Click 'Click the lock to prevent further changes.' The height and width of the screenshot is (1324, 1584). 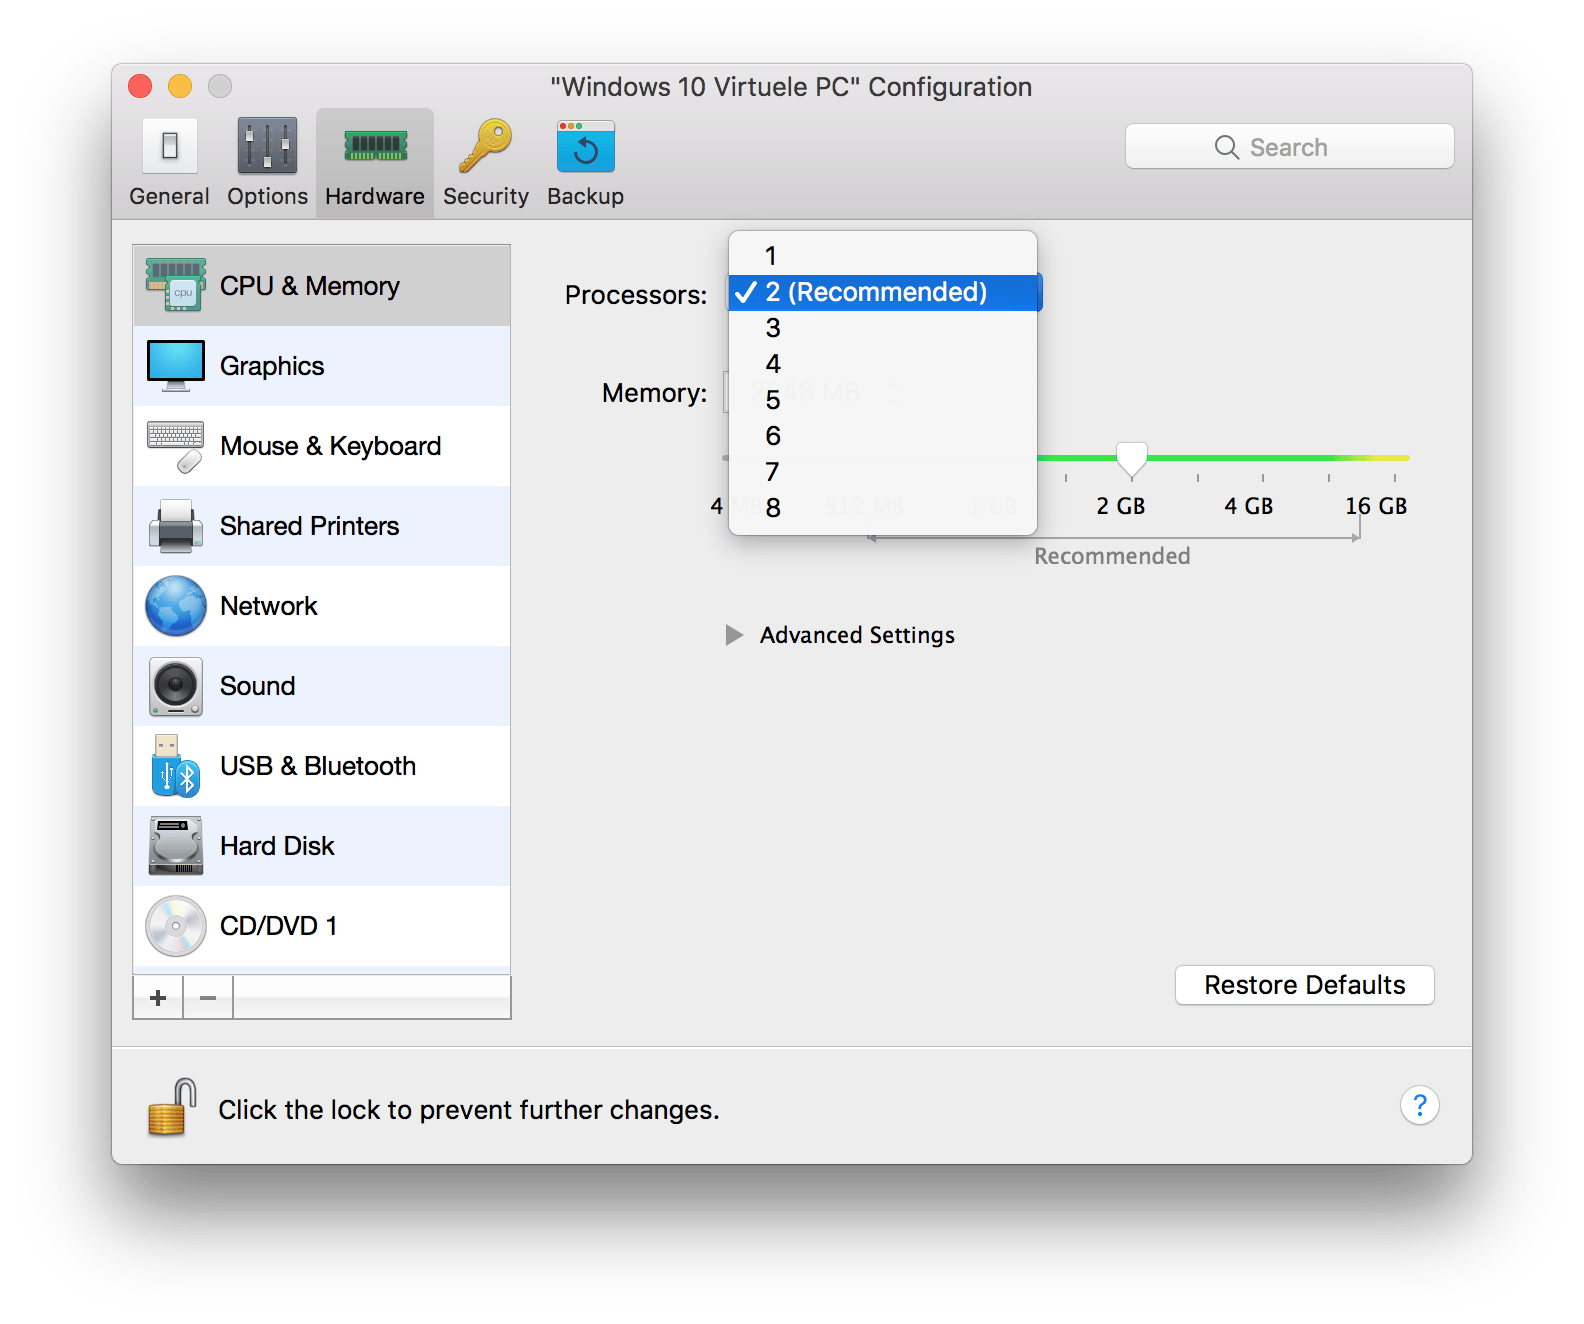pos(469,1110)
